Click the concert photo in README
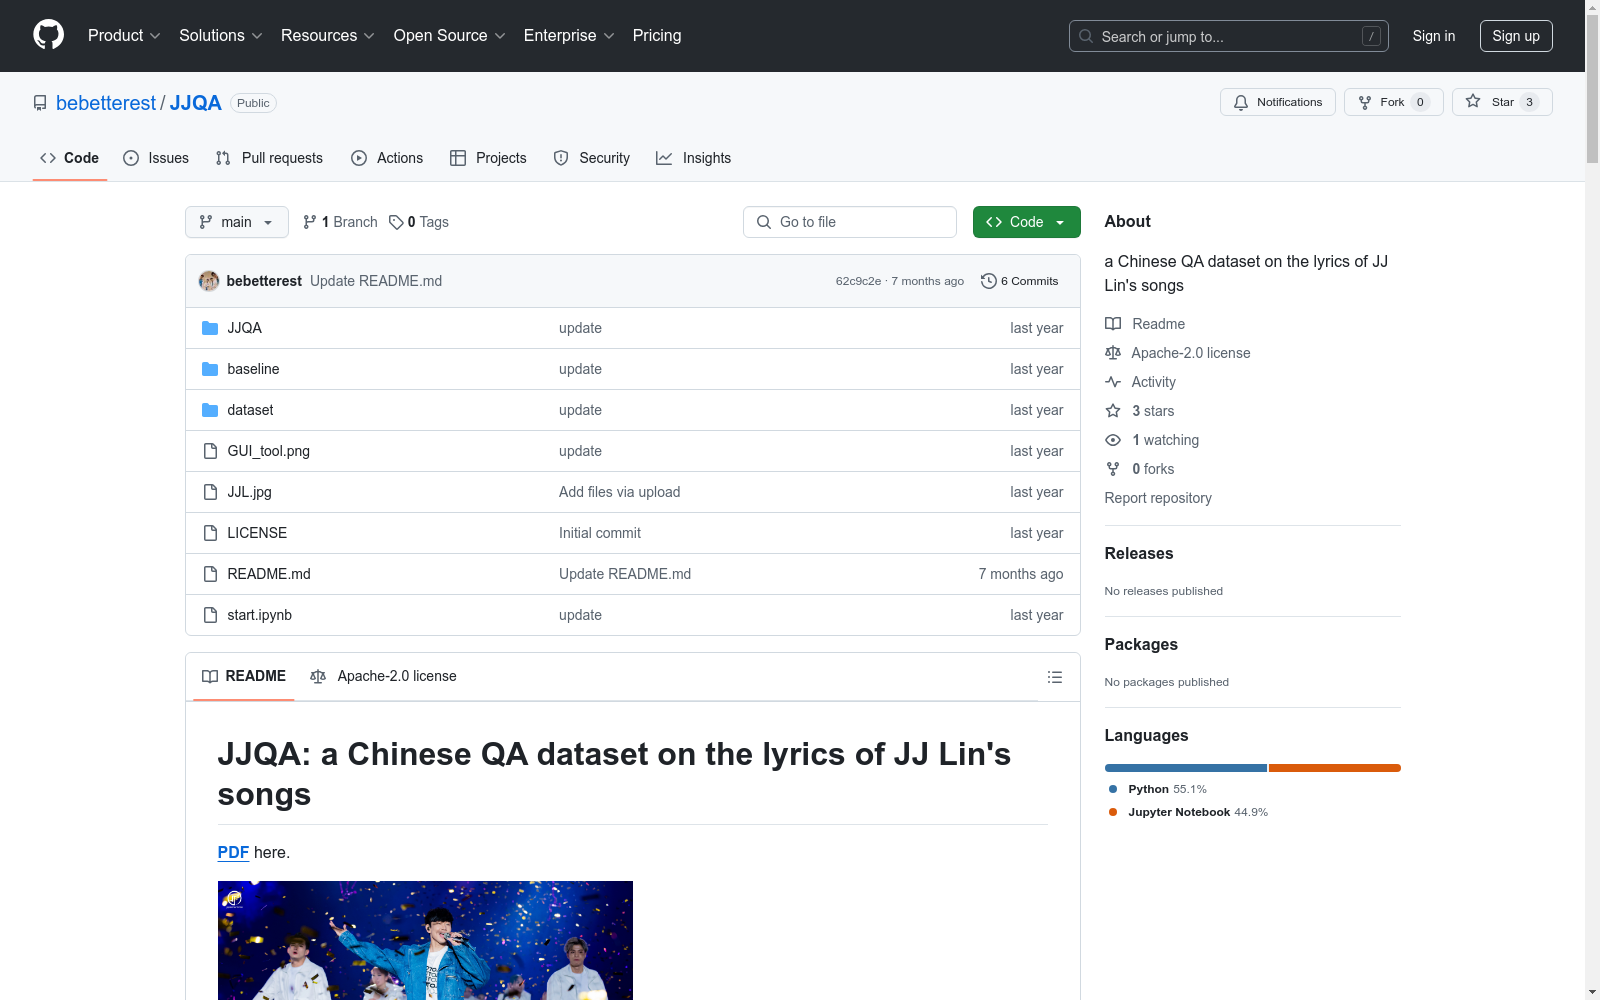The height and width of the screenshot is (1000, 1600). point(425,940)
